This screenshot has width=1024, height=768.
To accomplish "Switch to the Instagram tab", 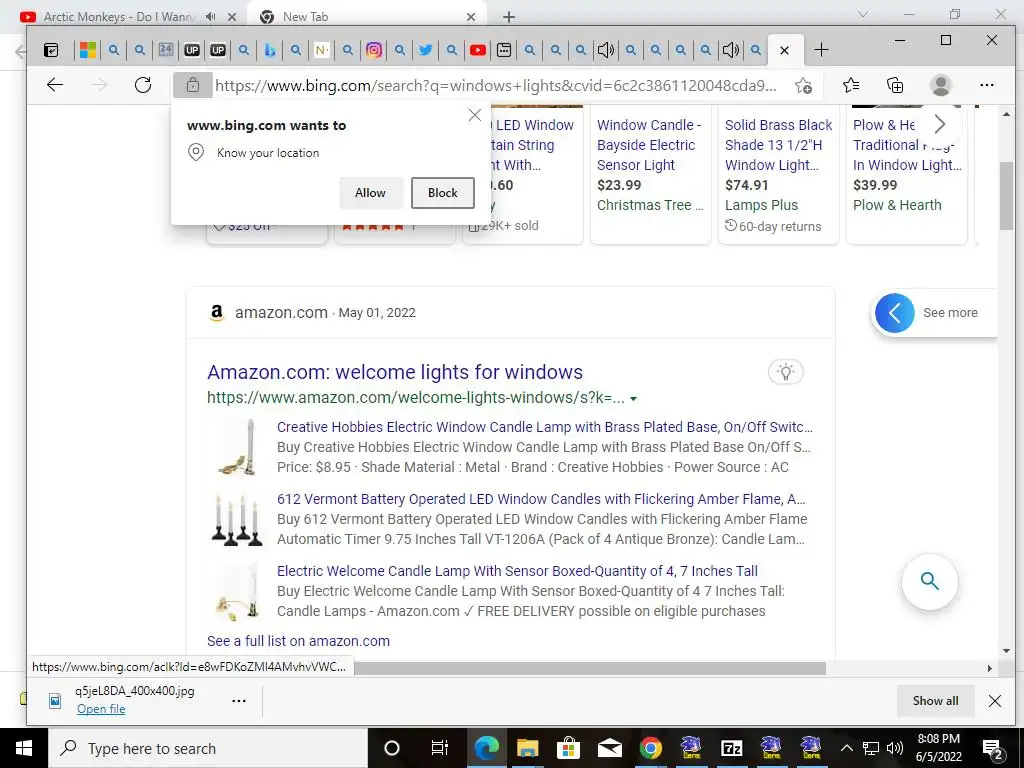I will point(374,50).
